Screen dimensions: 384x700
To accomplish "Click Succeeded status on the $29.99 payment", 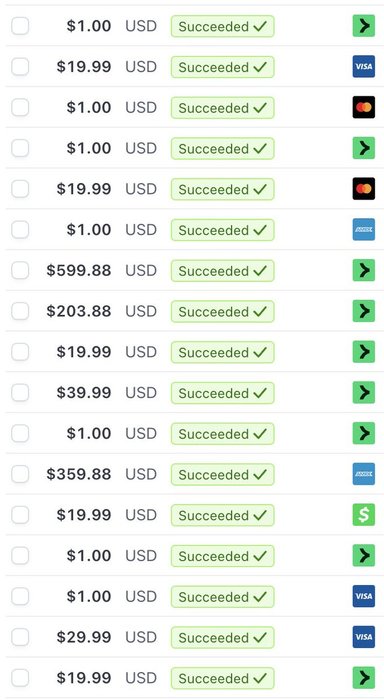I will 222,638.
